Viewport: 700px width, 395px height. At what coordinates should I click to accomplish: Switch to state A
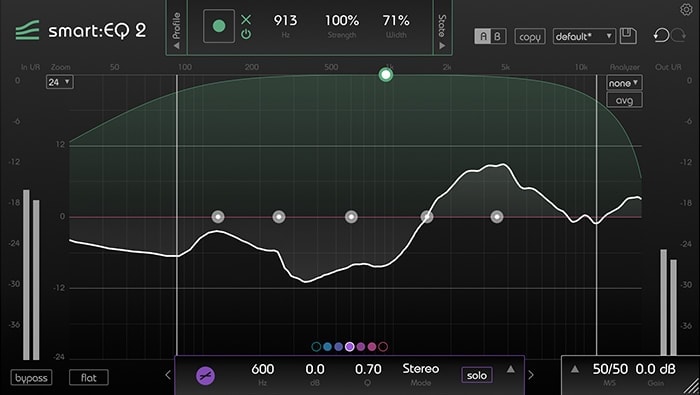(x=483, y=36)
